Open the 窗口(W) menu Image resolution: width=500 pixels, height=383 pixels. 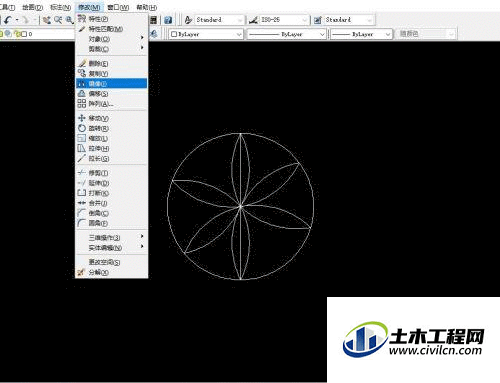coord(118,7)
